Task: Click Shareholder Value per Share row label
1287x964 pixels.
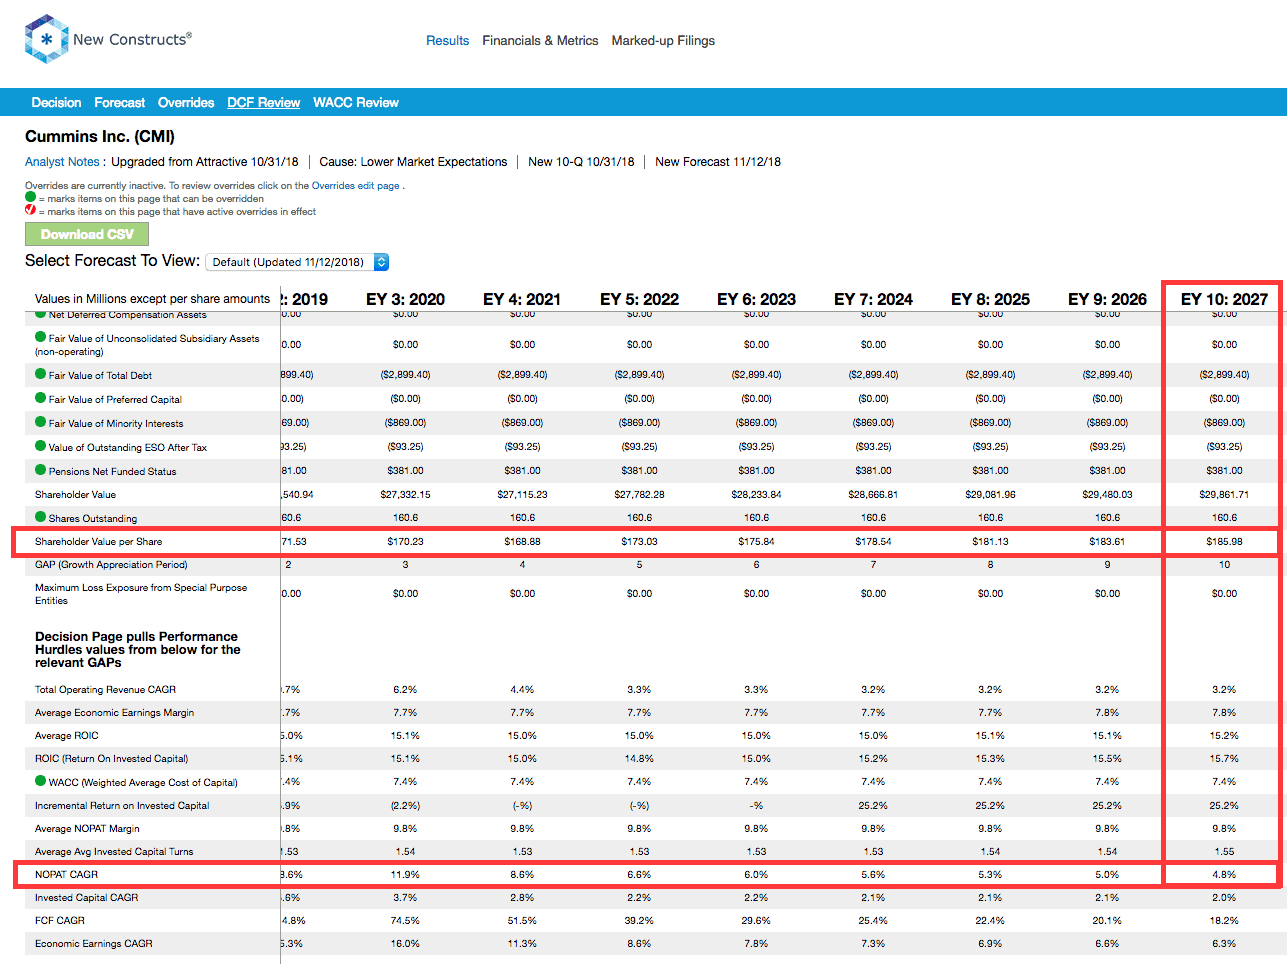Action: coord(98,541)
